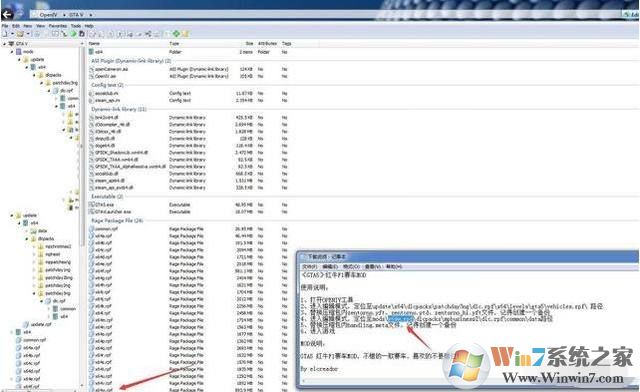Open the File menu

click(x=5, y=26)
